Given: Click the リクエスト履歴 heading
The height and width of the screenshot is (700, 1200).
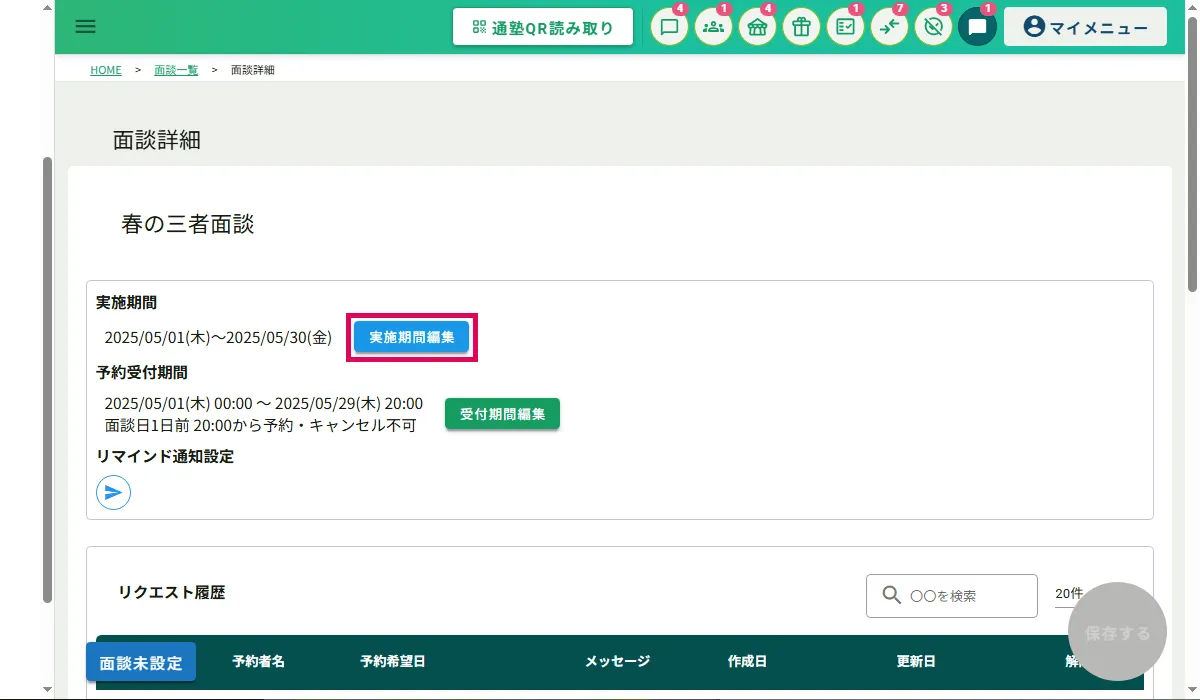Looking at the screenshot, I should pos(172,592).
